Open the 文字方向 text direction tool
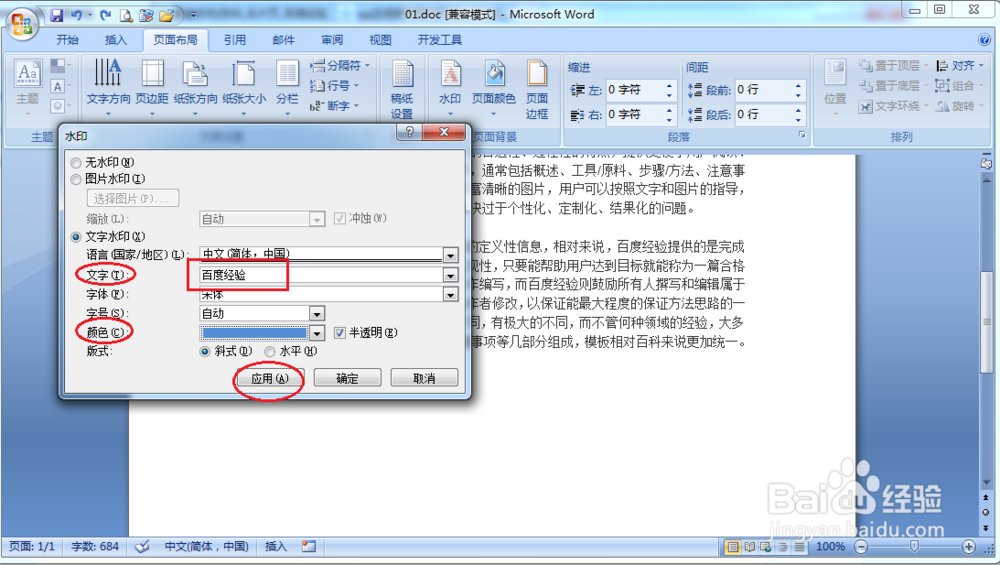 pos(108,87)
